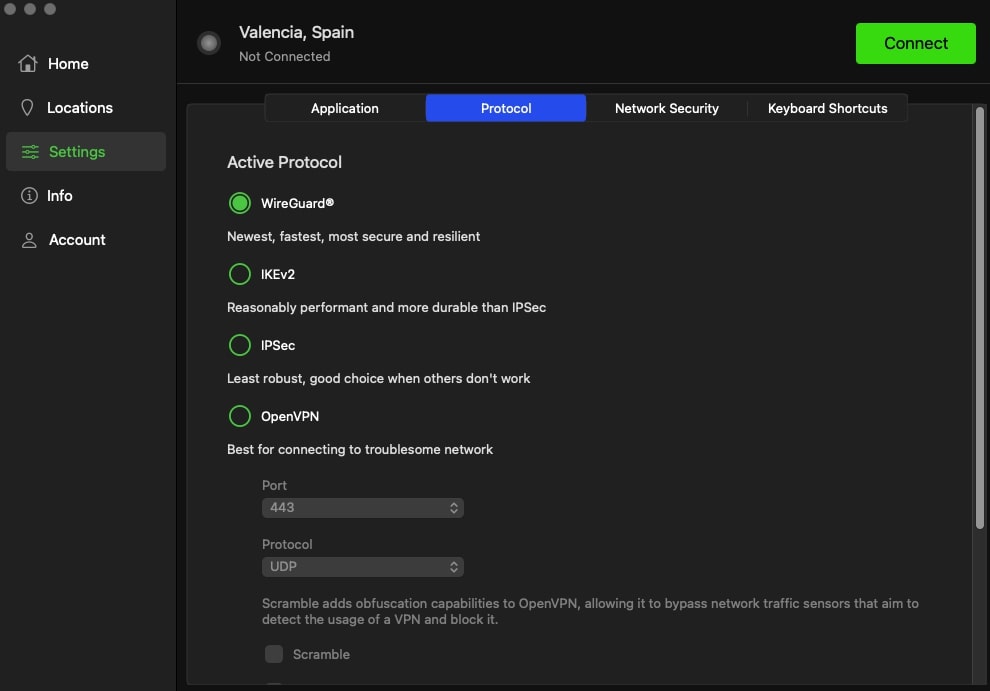This screenshot has height=691, width=990.
Task: Click the Locations pin icon
Action: pos(28,108)
